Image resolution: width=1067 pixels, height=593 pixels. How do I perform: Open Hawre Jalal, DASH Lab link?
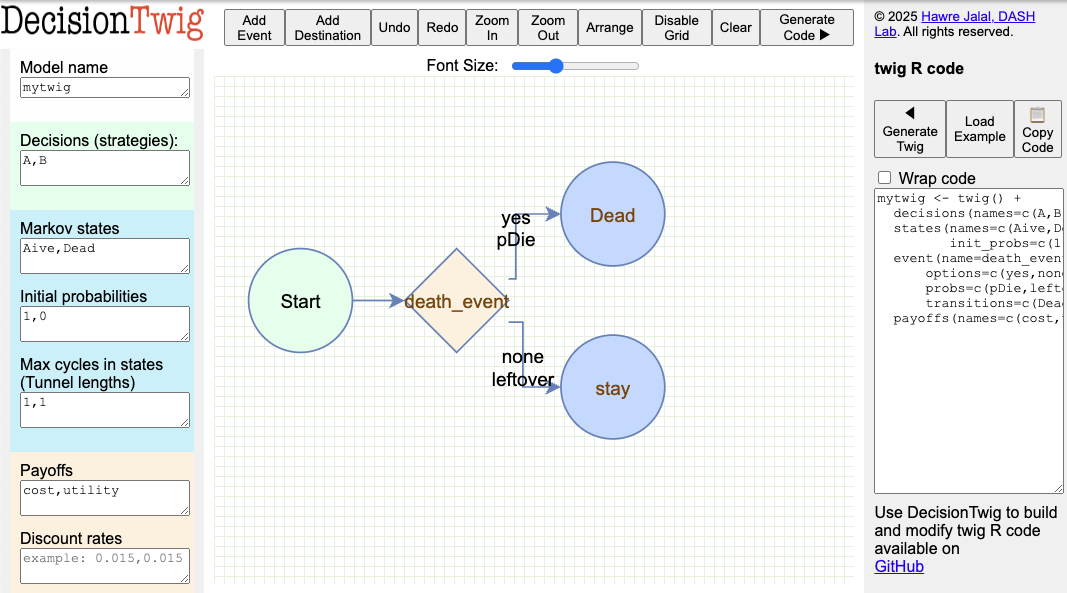point(977,17)
